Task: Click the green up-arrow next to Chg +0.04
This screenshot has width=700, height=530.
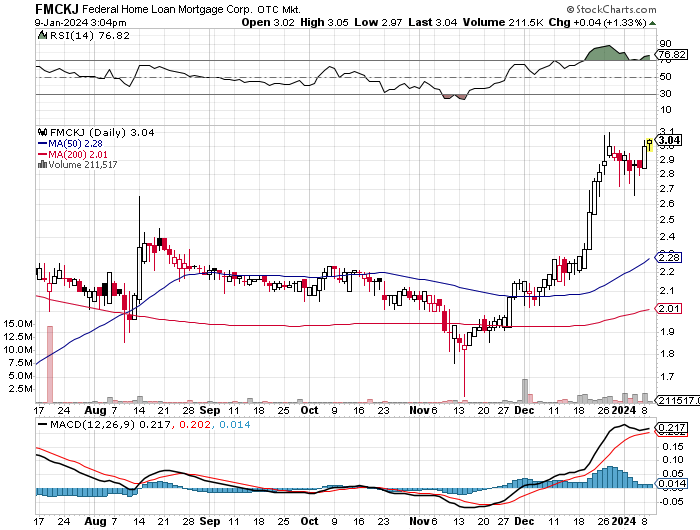Action: (x=652, y=23)
